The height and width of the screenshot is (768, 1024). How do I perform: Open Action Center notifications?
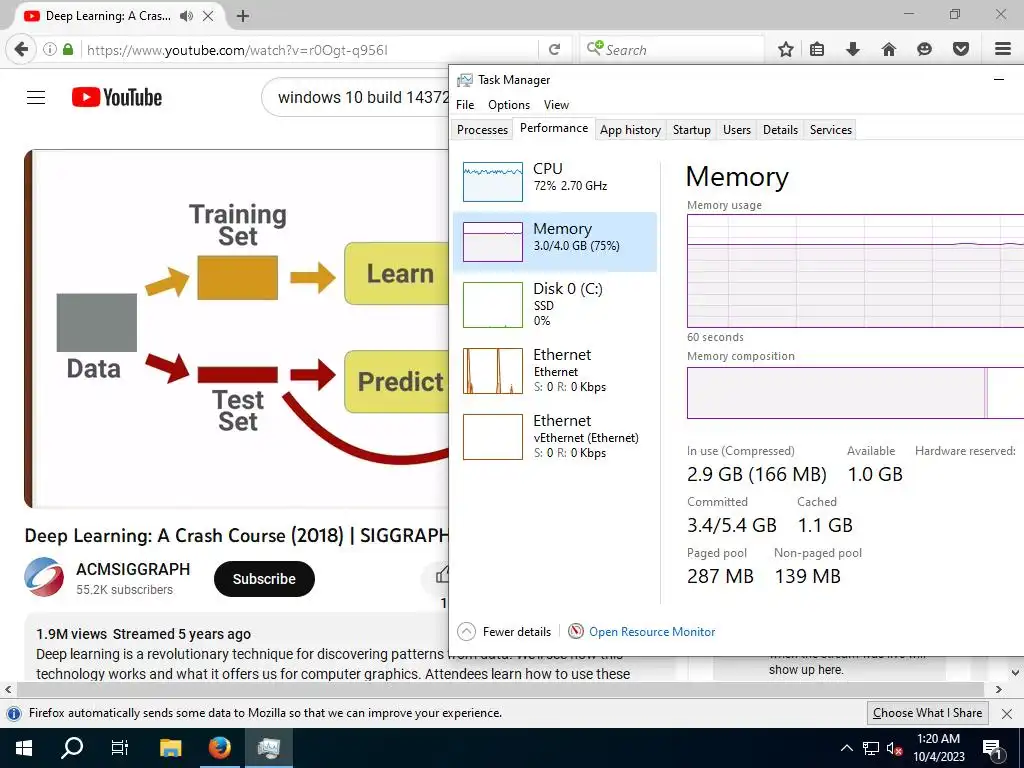(992, 749)
